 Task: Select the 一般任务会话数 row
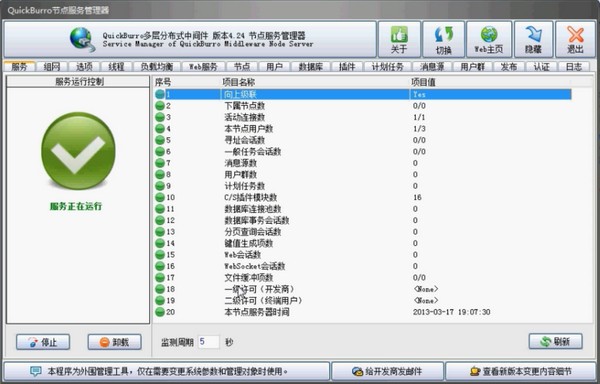[363, 152]
